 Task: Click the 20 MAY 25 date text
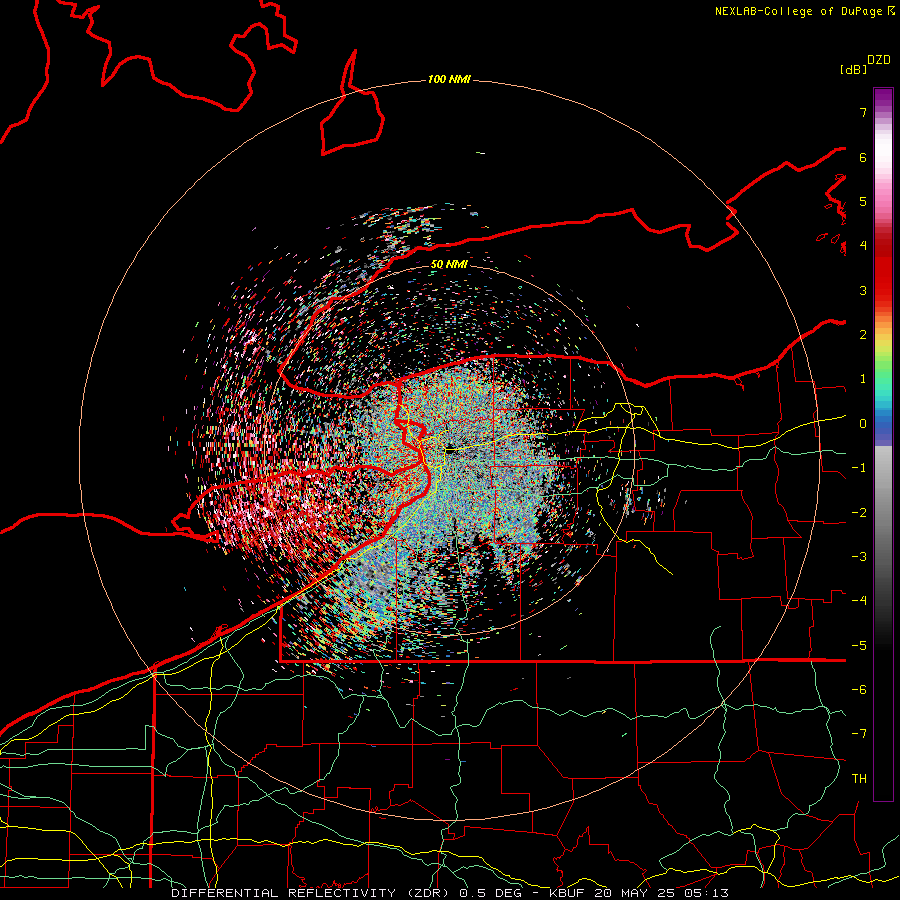(634, 893)
